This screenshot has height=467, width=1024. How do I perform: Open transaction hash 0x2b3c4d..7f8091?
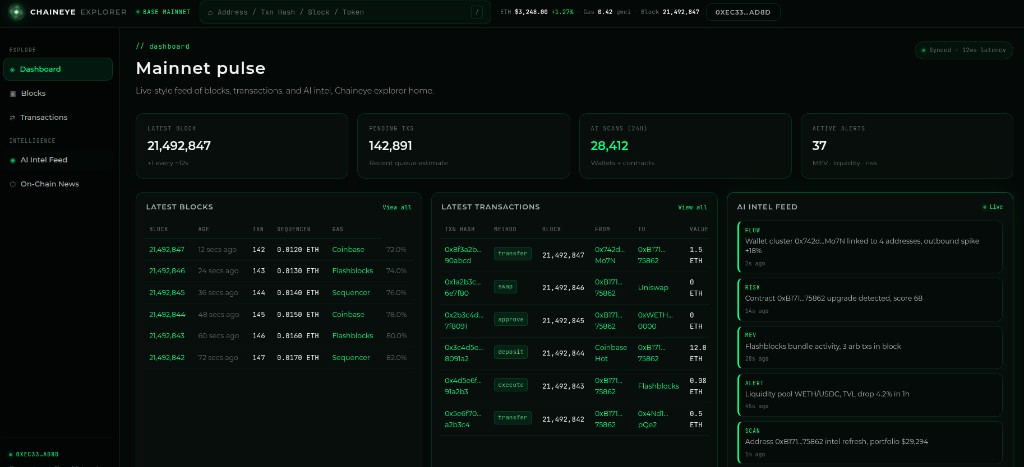coord(464,320)
